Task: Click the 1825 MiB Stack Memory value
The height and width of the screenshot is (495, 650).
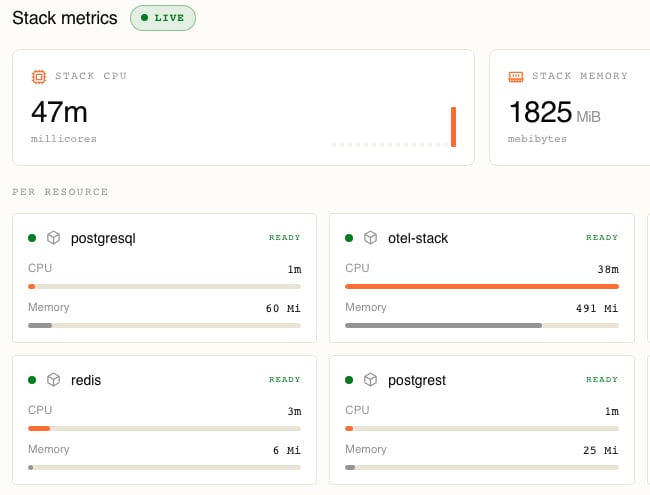Action: tap(554, 112)
